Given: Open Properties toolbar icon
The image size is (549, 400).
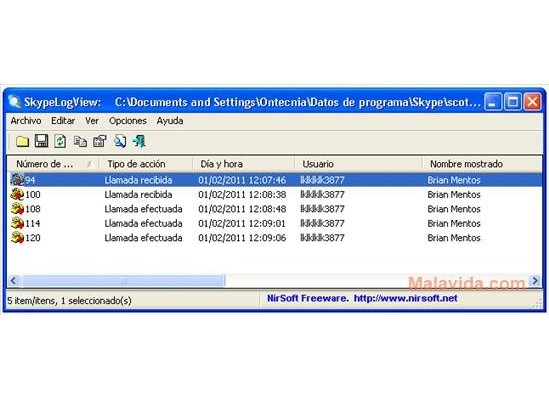Looking at the screenshot, I should 100,141.
